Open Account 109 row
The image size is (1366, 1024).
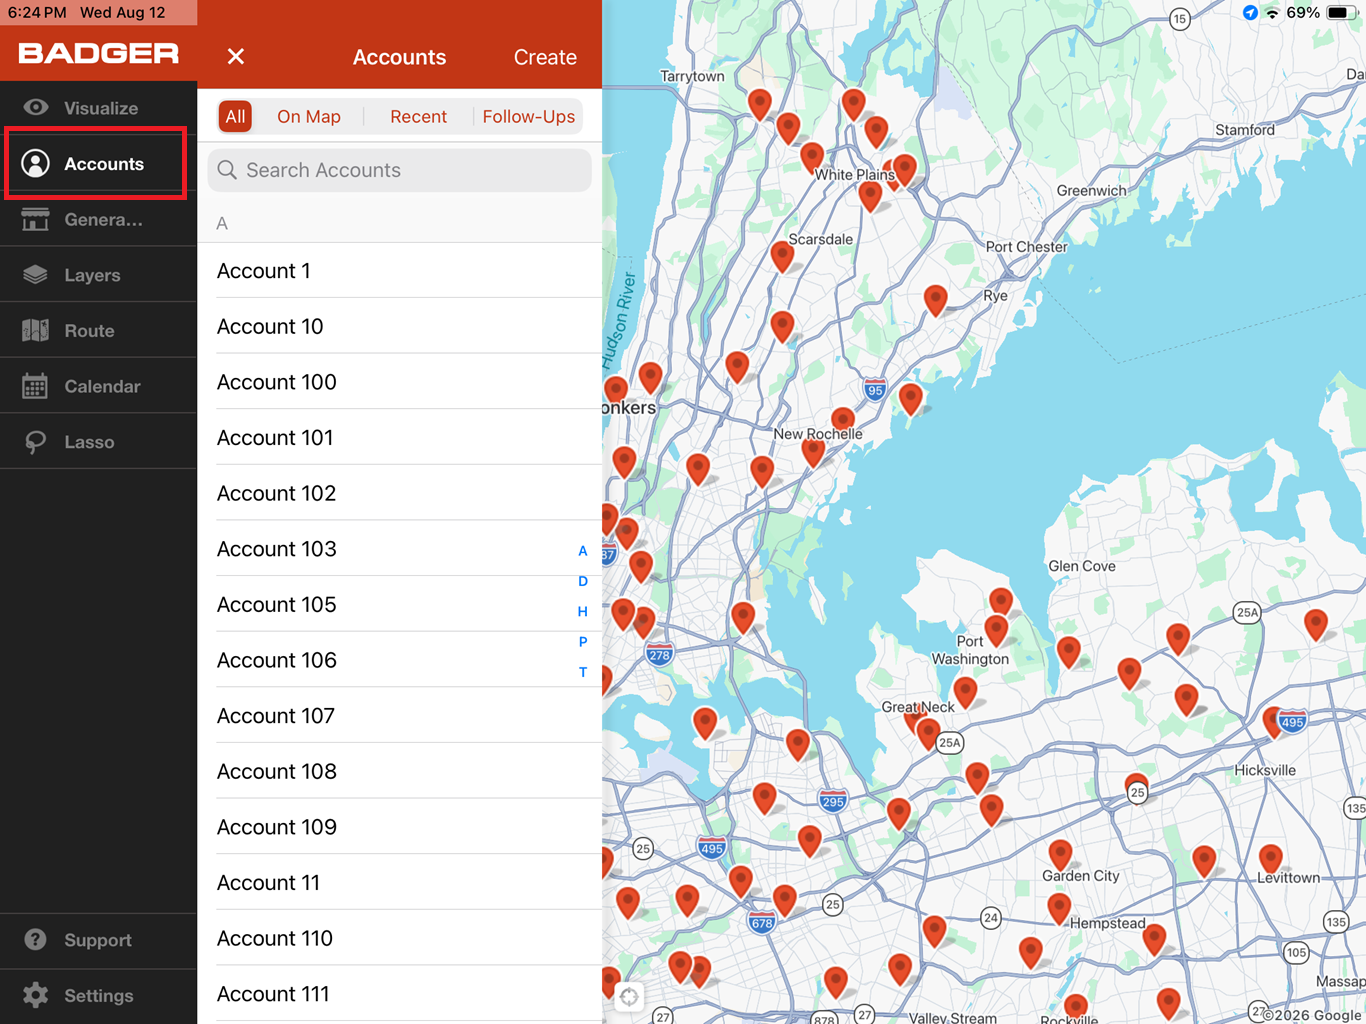[400, 827]
